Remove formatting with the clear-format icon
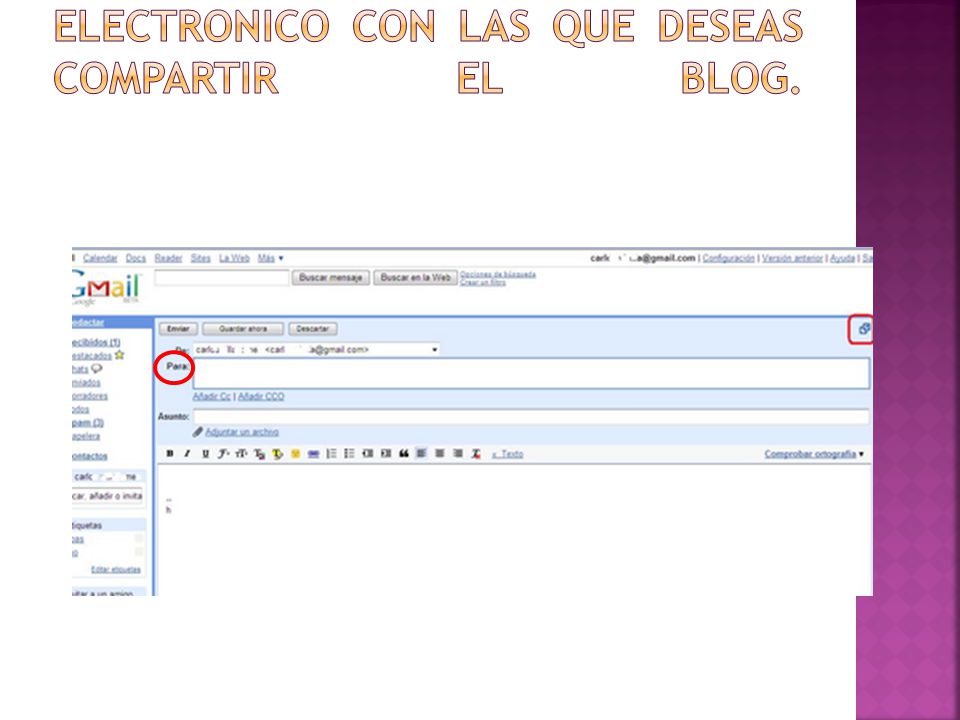The width and height of the screenshot is (960, 720). point(476,454)
